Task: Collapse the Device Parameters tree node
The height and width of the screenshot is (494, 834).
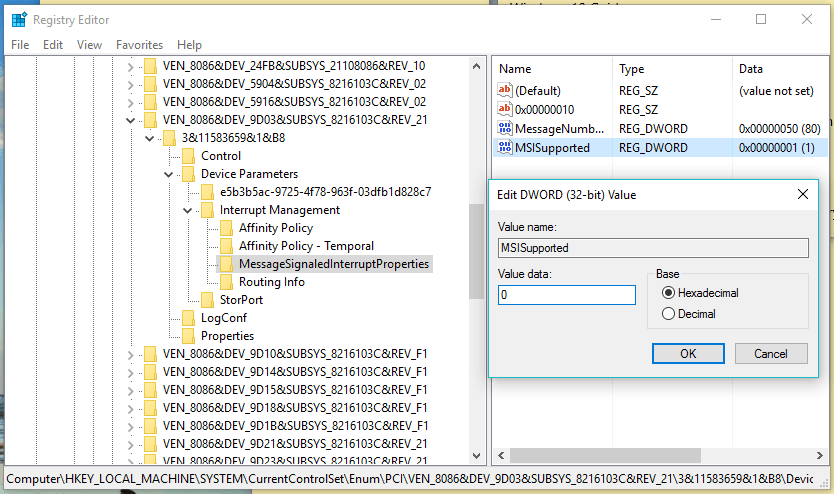Action: (x=169, y=174)
